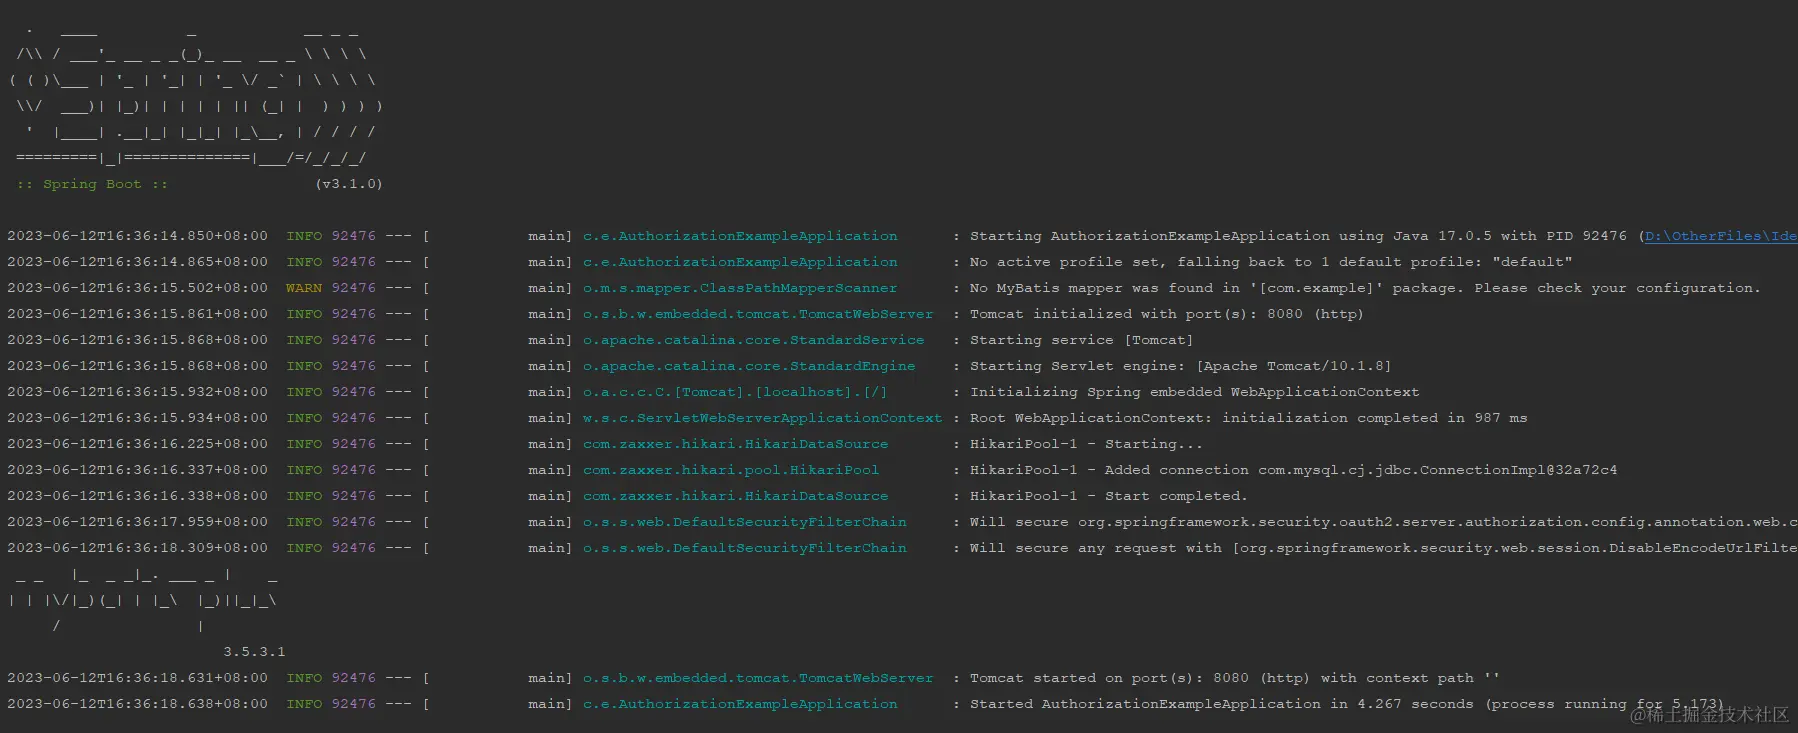Screen dimensions: 1798x733
Task: Click the "HikariPool-1 - Start completed." message
Action: [1108, 496]
